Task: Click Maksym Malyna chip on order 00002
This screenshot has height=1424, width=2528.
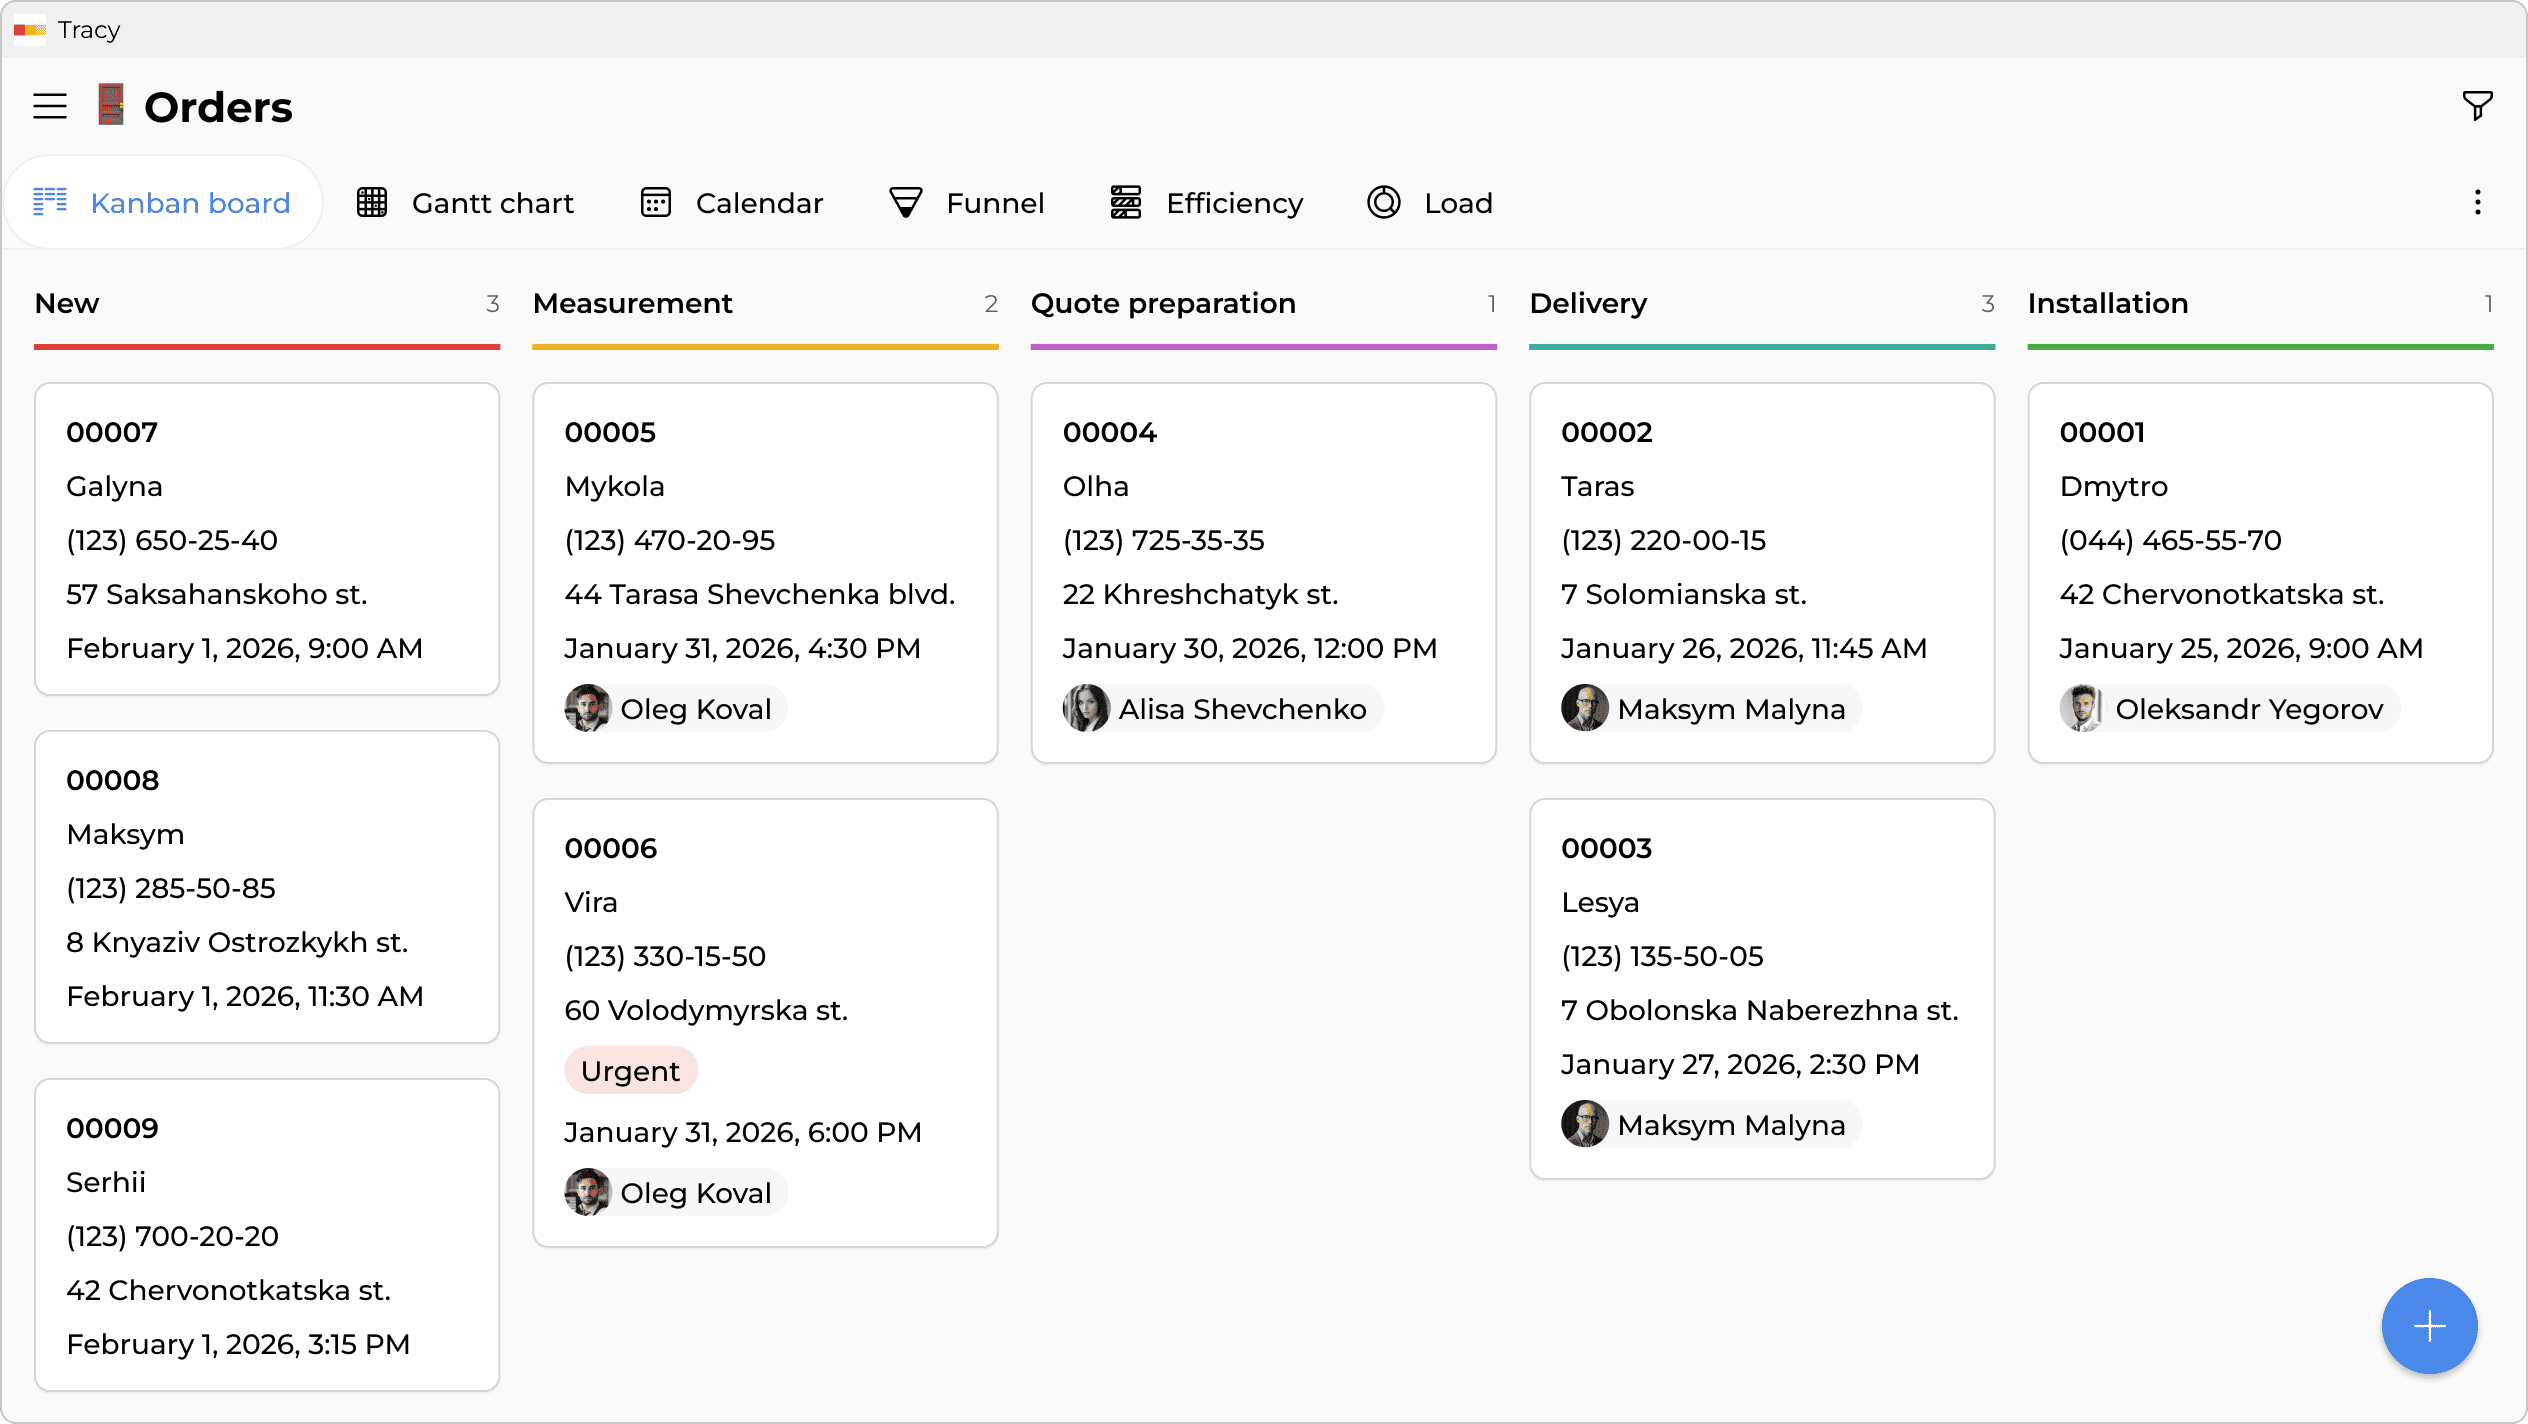Action: click(x=1712, y=709)
